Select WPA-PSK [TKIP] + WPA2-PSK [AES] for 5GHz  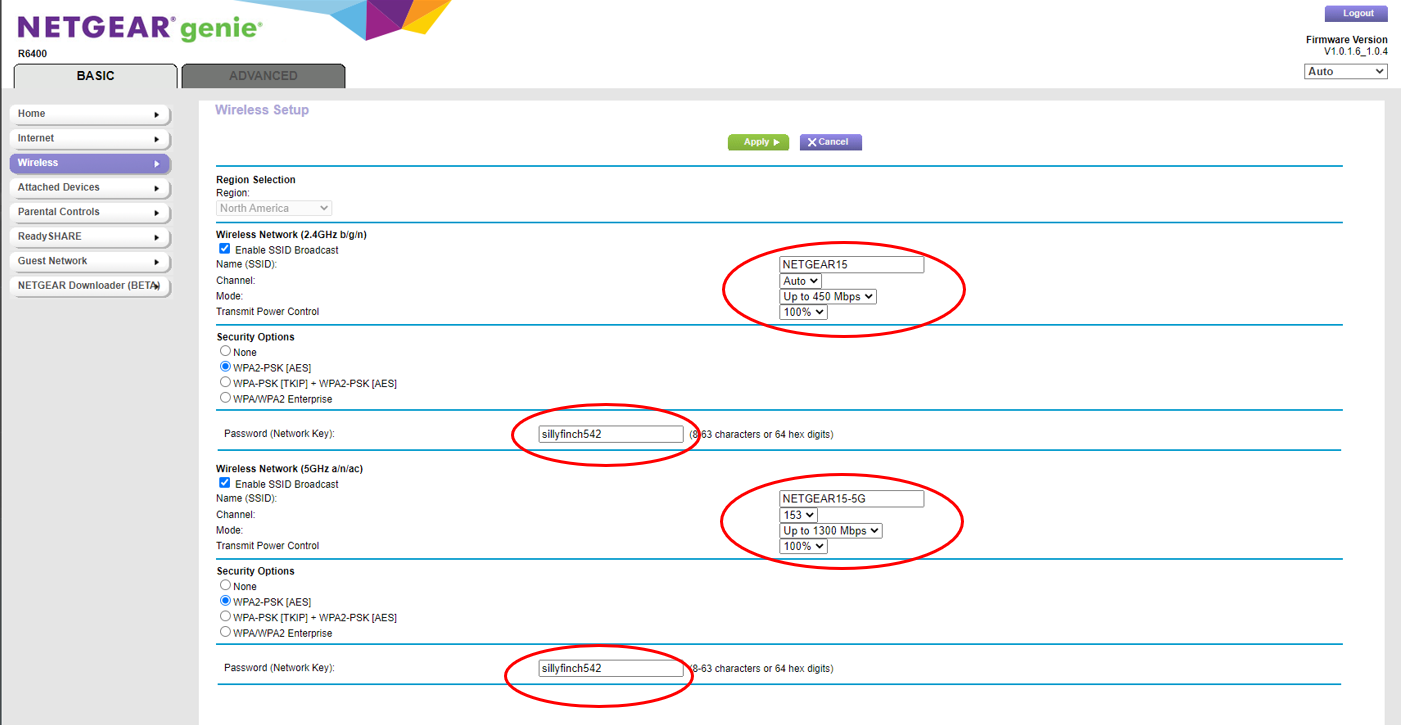click(225, 616)
